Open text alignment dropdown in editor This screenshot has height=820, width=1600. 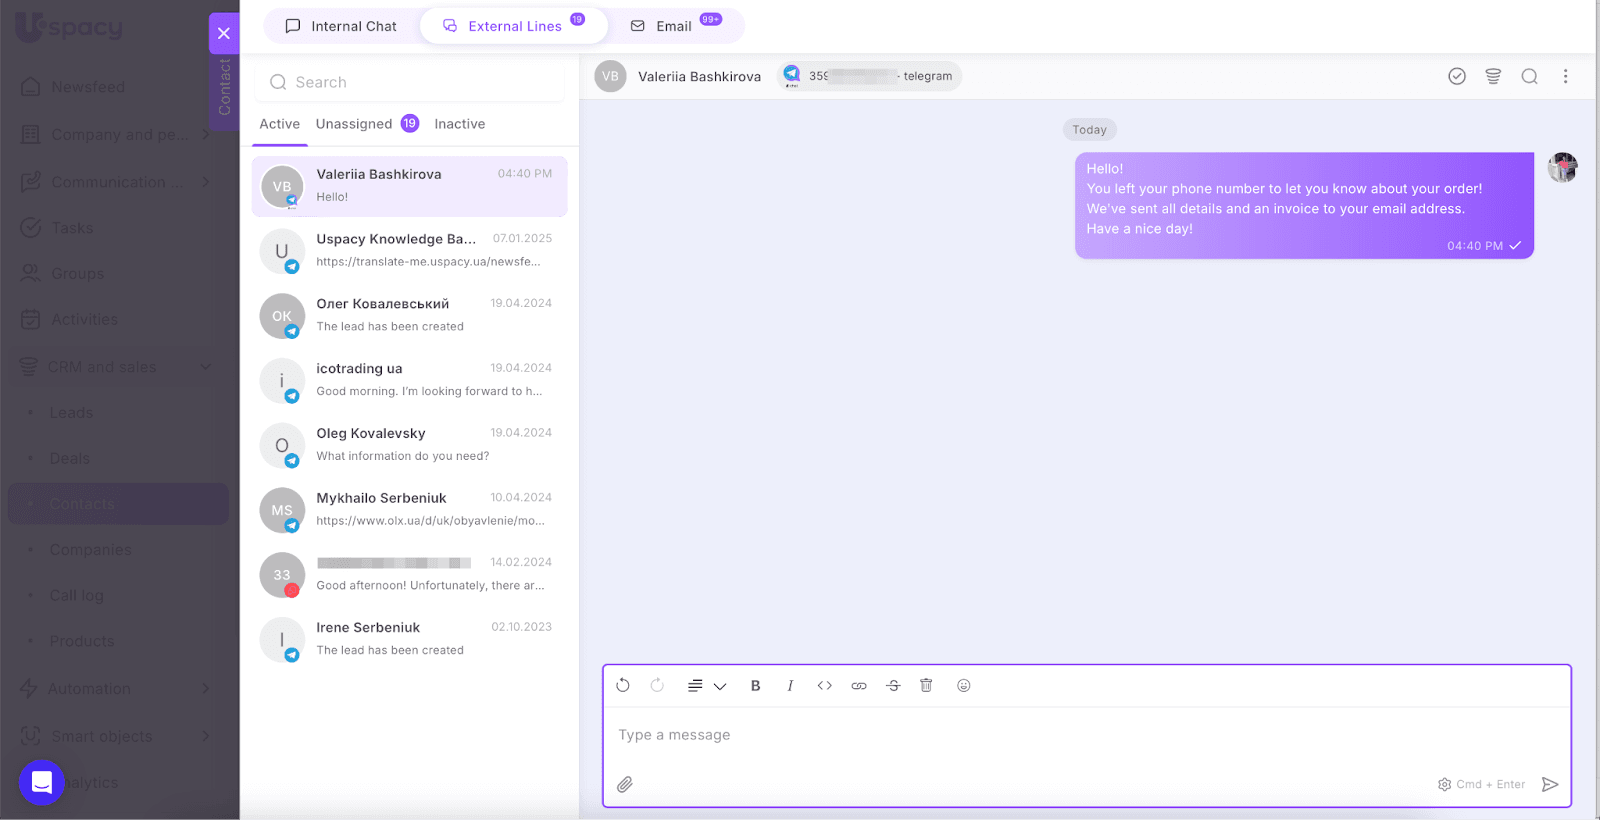click(x=706, y=686)
